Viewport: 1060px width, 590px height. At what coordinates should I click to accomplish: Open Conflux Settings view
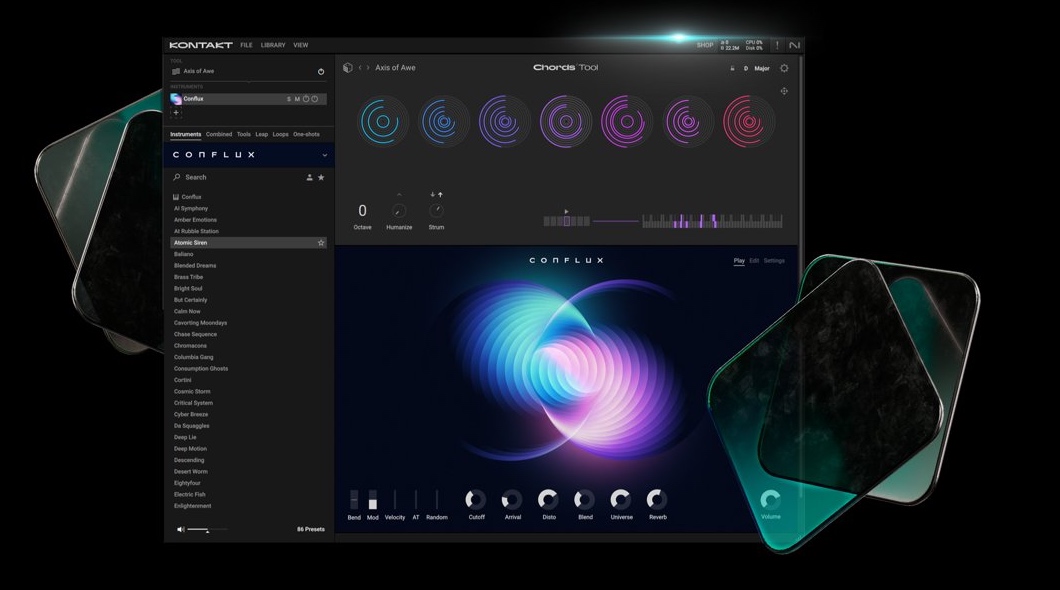click(x=774, y=261)
